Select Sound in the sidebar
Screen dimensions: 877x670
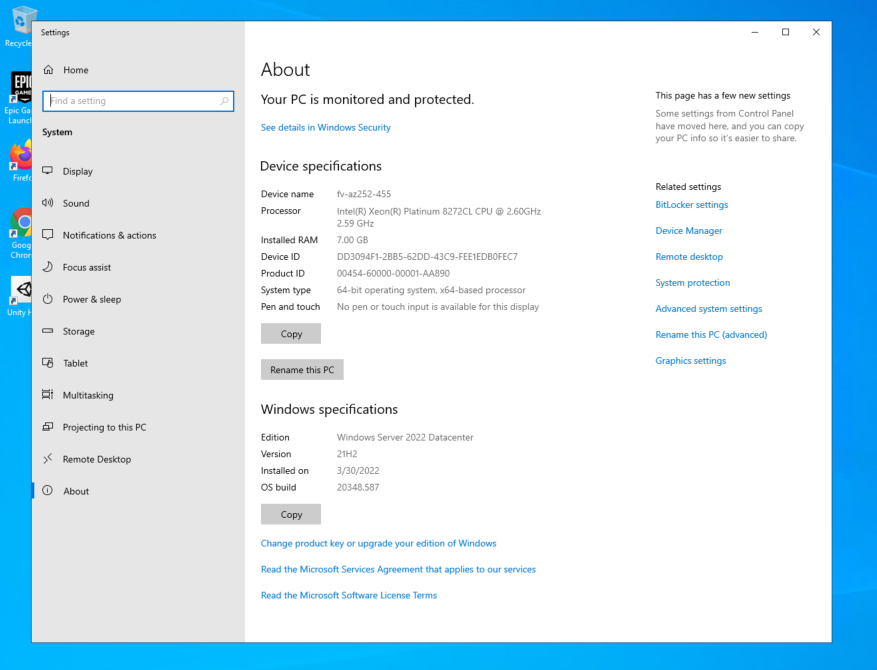click(138, 203)
